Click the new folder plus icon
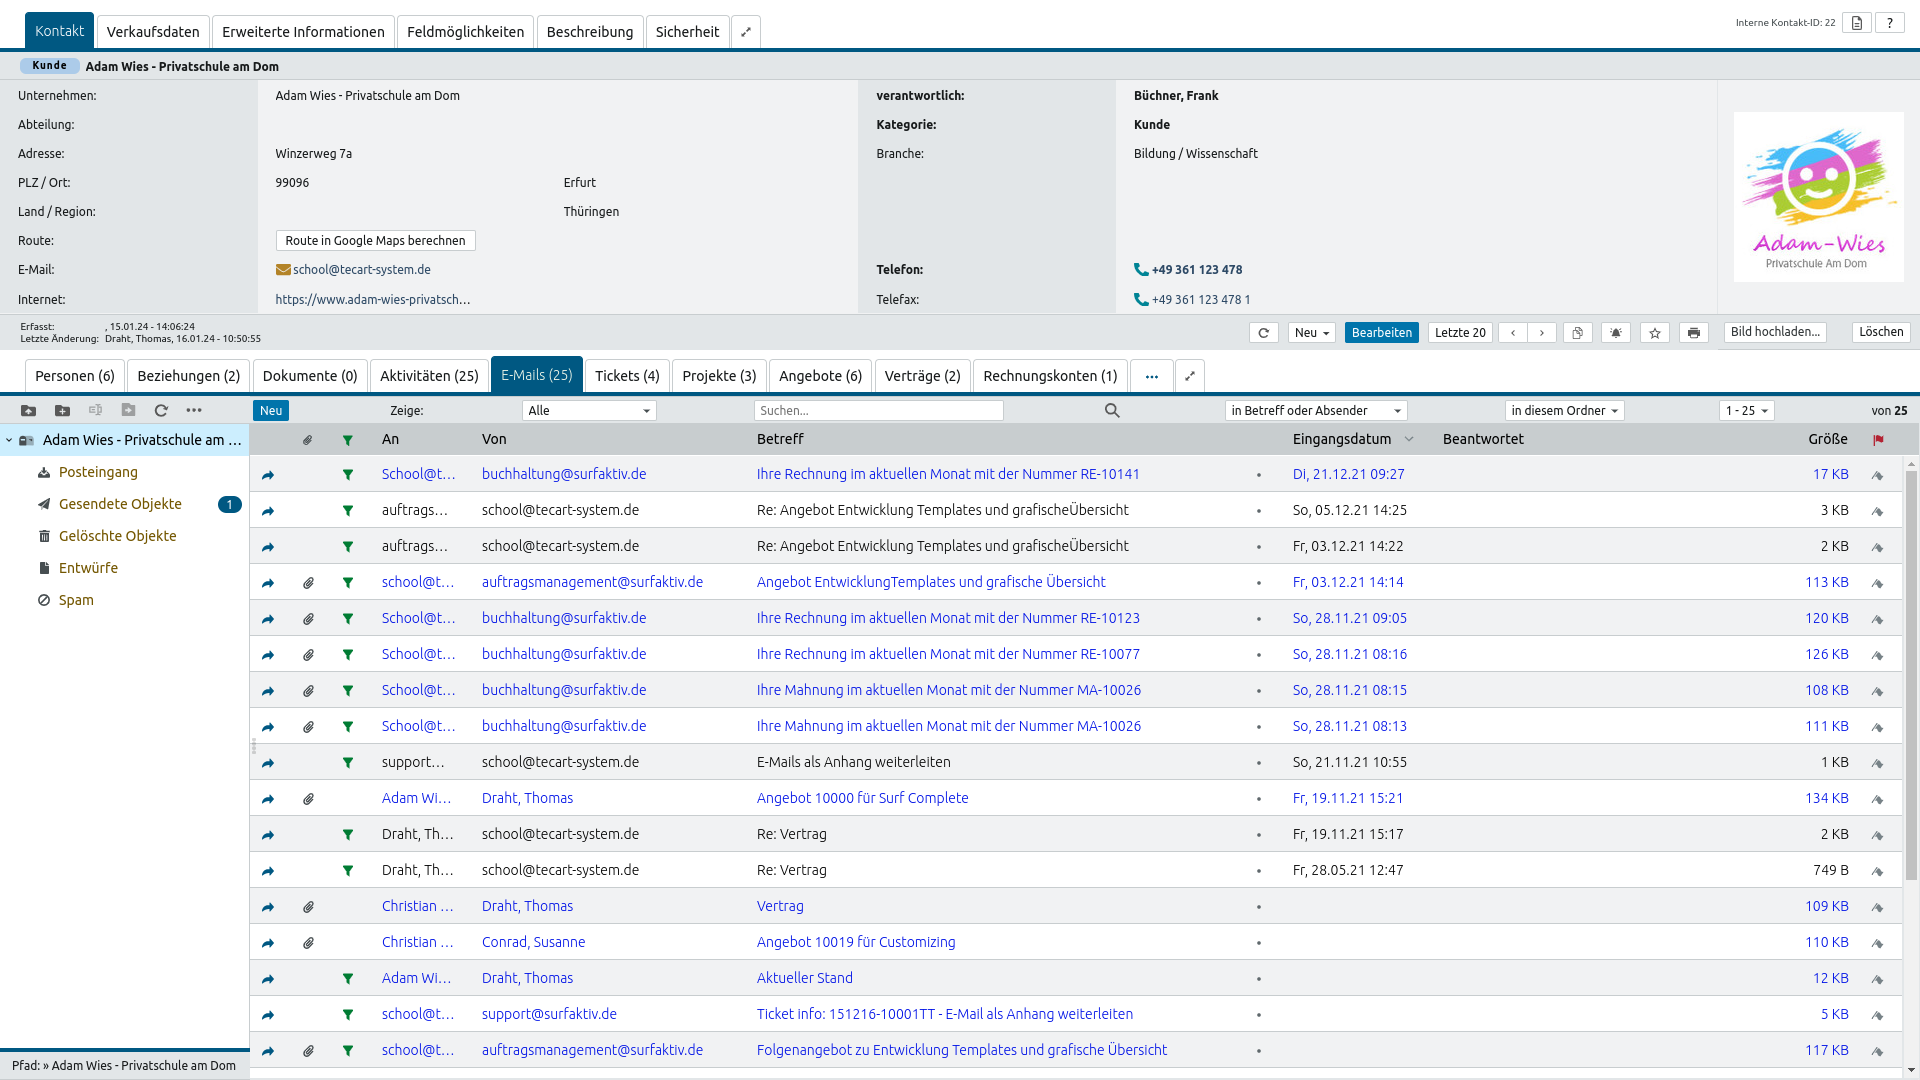This screenshot has width=1920, height=1080. (62, 410)
